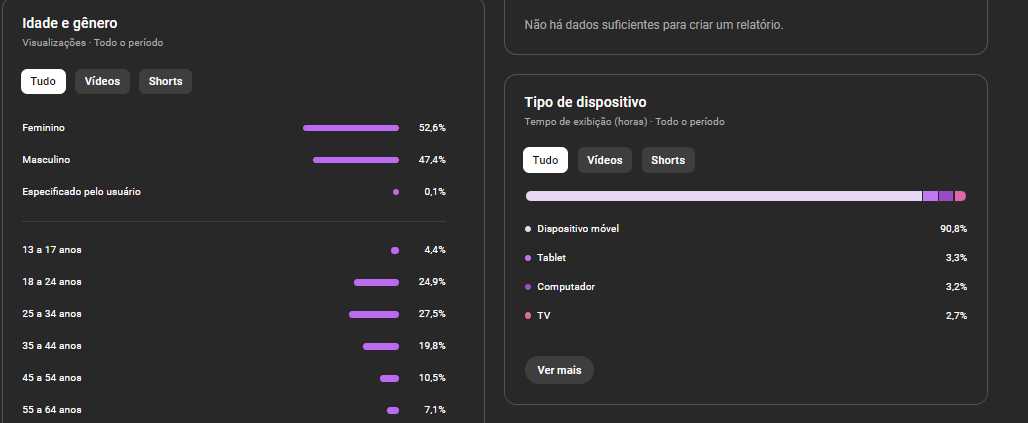
Task: Click the pink TV segment of device bar
Action: 960,196
